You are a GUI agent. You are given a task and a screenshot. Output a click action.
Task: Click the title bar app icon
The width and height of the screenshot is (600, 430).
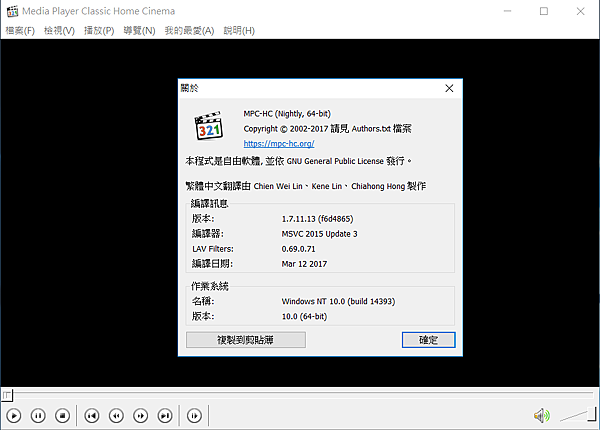click(12, 11)
